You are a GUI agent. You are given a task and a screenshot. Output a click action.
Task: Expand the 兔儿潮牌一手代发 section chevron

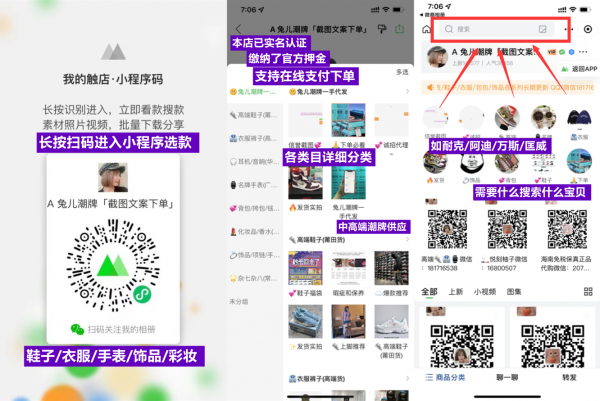[x=407, y=91]
